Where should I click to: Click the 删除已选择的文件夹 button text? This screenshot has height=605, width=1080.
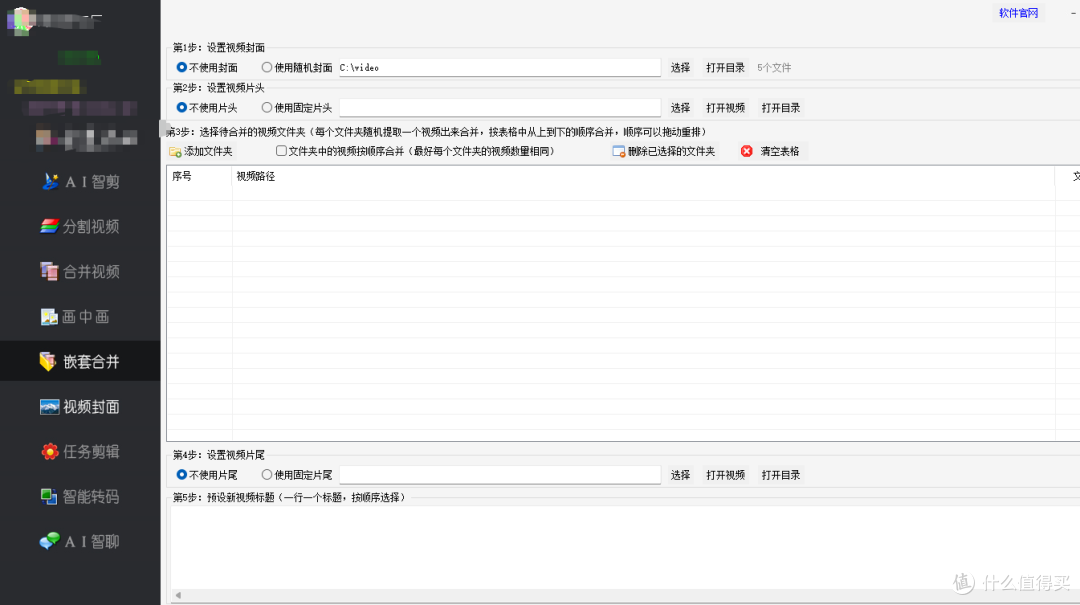click(672, 152)
